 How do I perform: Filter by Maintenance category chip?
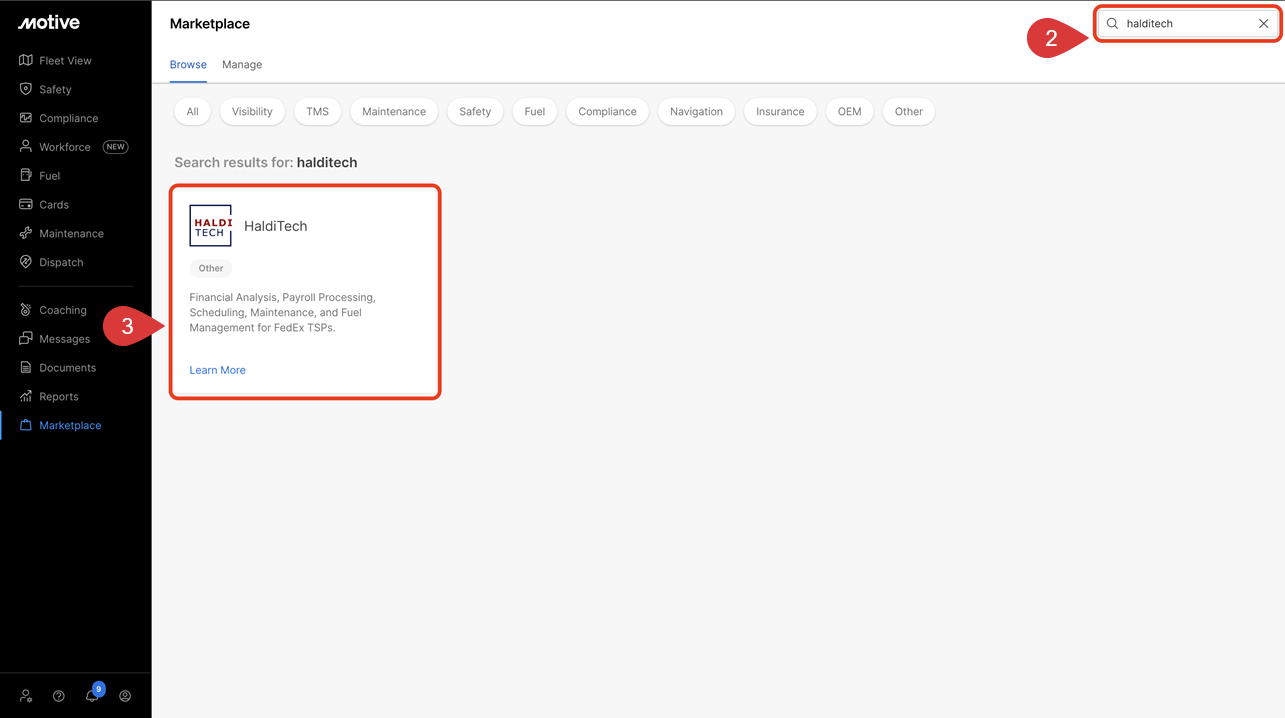(x=394, y=112)
